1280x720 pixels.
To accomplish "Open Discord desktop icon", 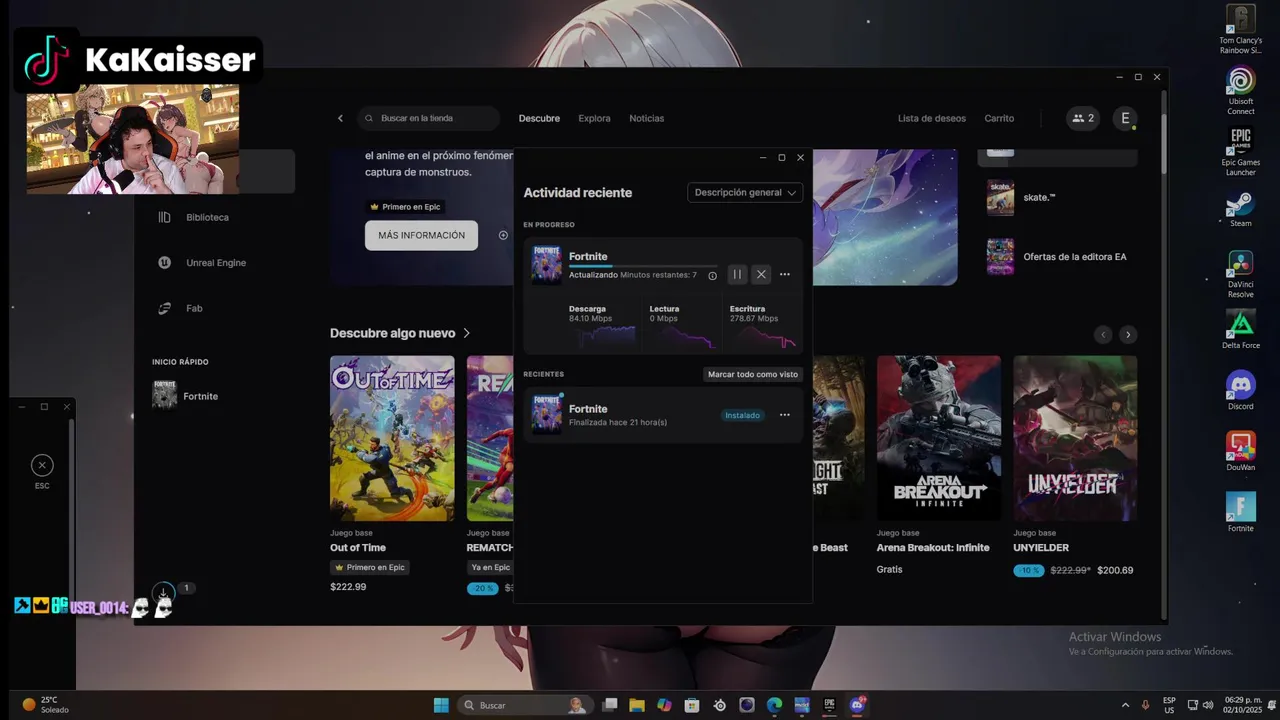I will point(1241,391).
